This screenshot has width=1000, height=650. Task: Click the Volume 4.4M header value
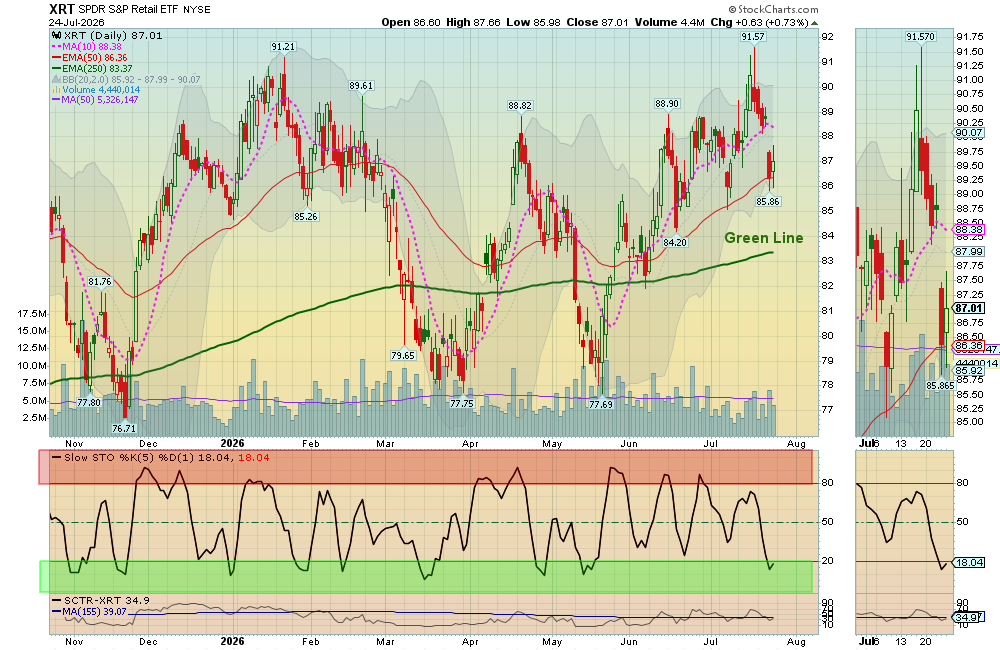coord(670,22)
